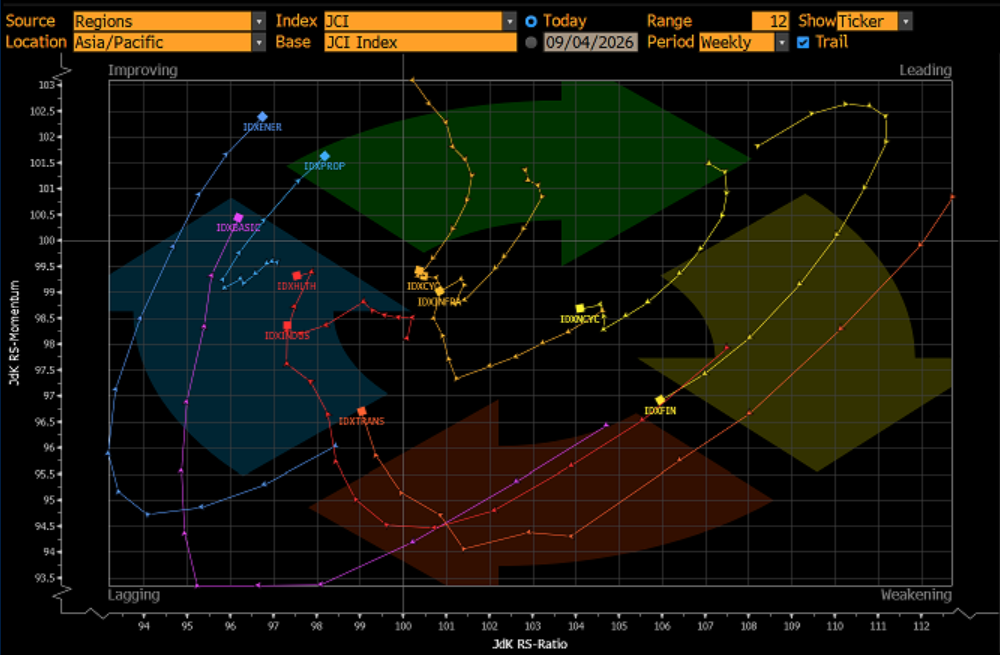Select the IDXHLTH red square marker
Viewport: 1000px width, 655px height.
click(297, 276)
